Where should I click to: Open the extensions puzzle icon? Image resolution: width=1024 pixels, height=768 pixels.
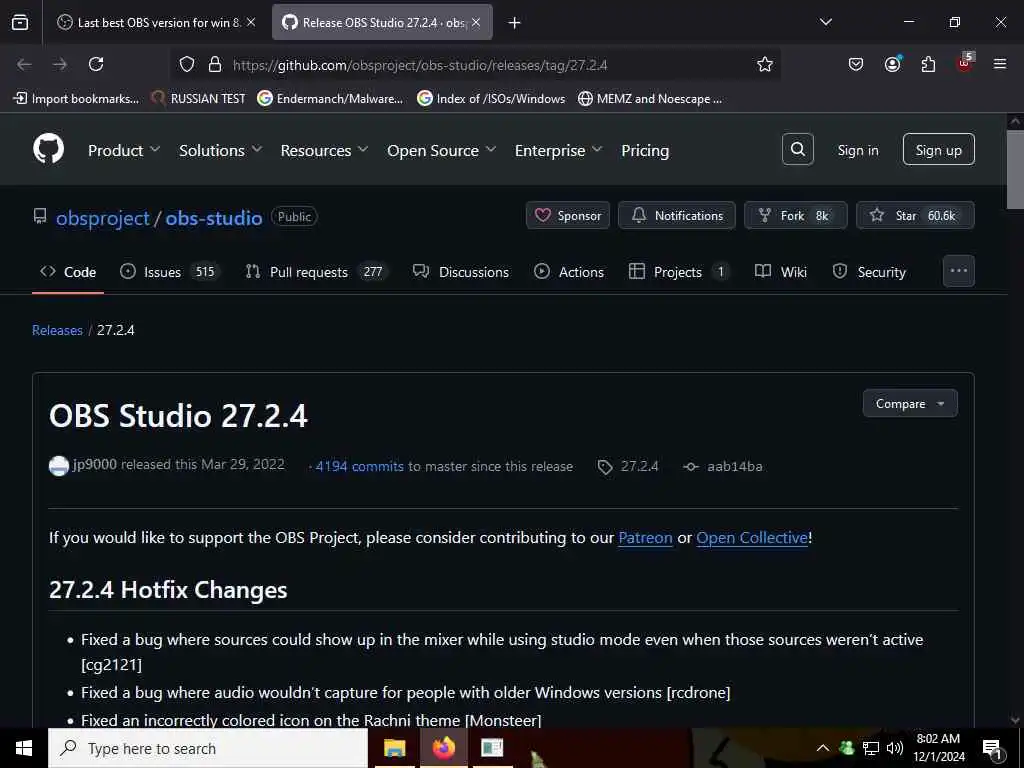(928, 64)
